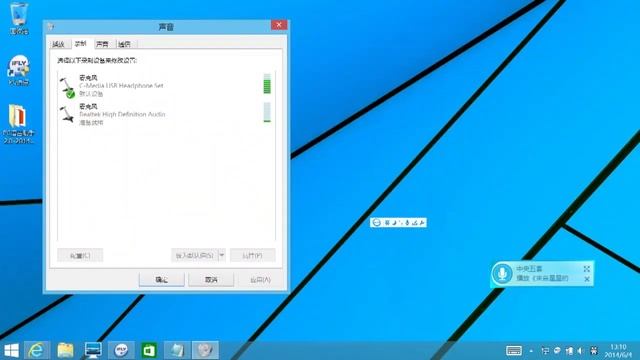The width and height of the screenshot is (640, 360).
Task: Click the input method tray icon
Action: point(594,351)
